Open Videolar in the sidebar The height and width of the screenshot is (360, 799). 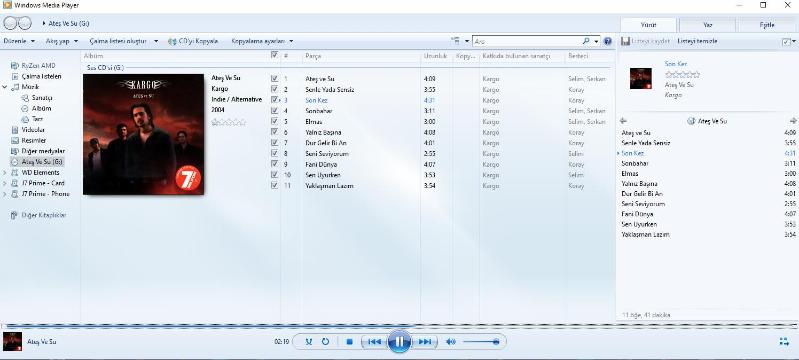[33, 130]
